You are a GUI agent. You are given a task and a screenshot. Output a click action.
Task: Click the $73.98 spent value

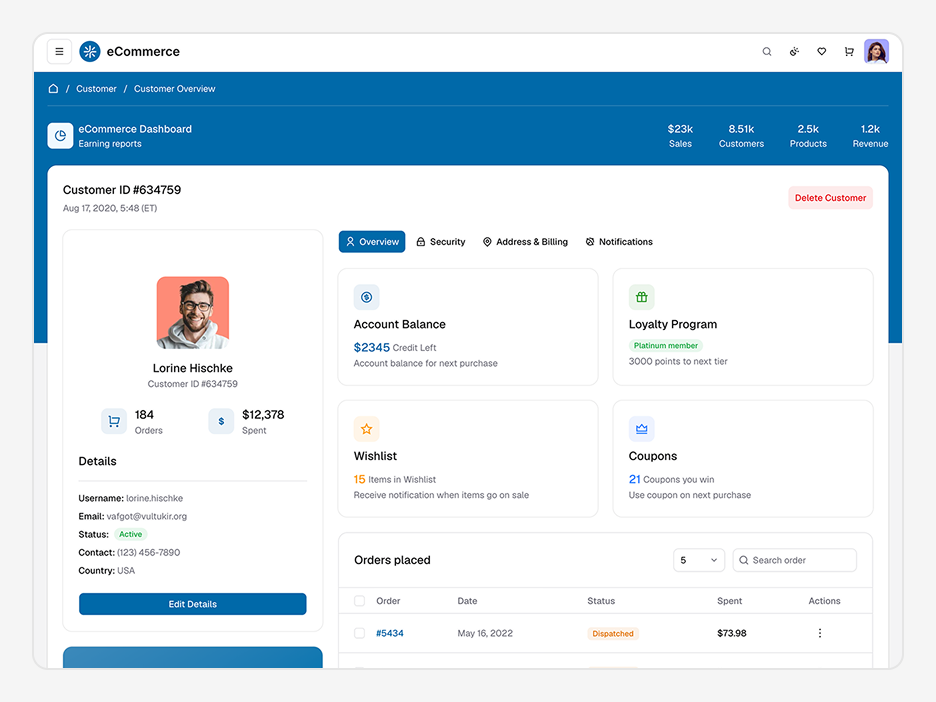point(732,633)
